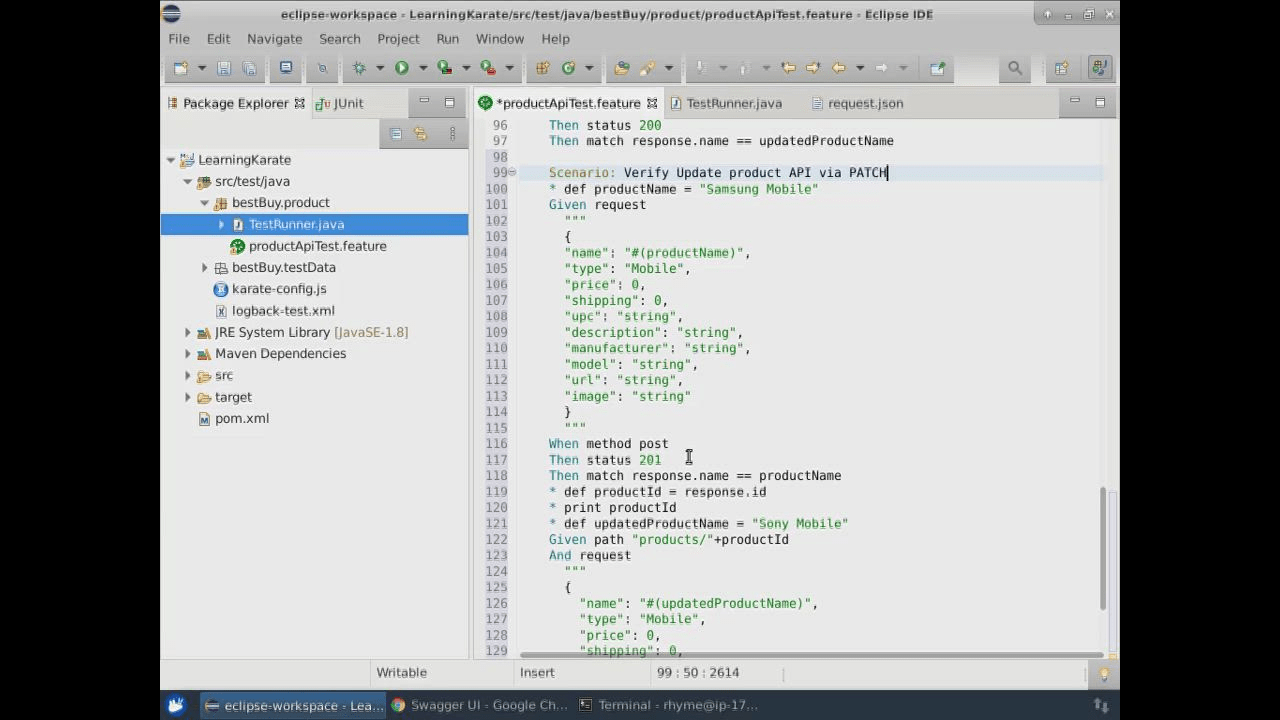
Task: Open Swagger UI from the taskbar
Action: pyautogui.click(x=478, y=705)
